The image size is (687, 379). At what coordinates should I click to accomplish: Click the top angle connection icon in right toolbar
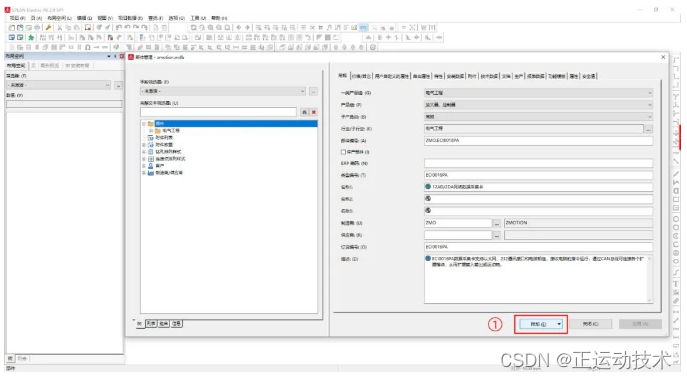tap(676, 60)
